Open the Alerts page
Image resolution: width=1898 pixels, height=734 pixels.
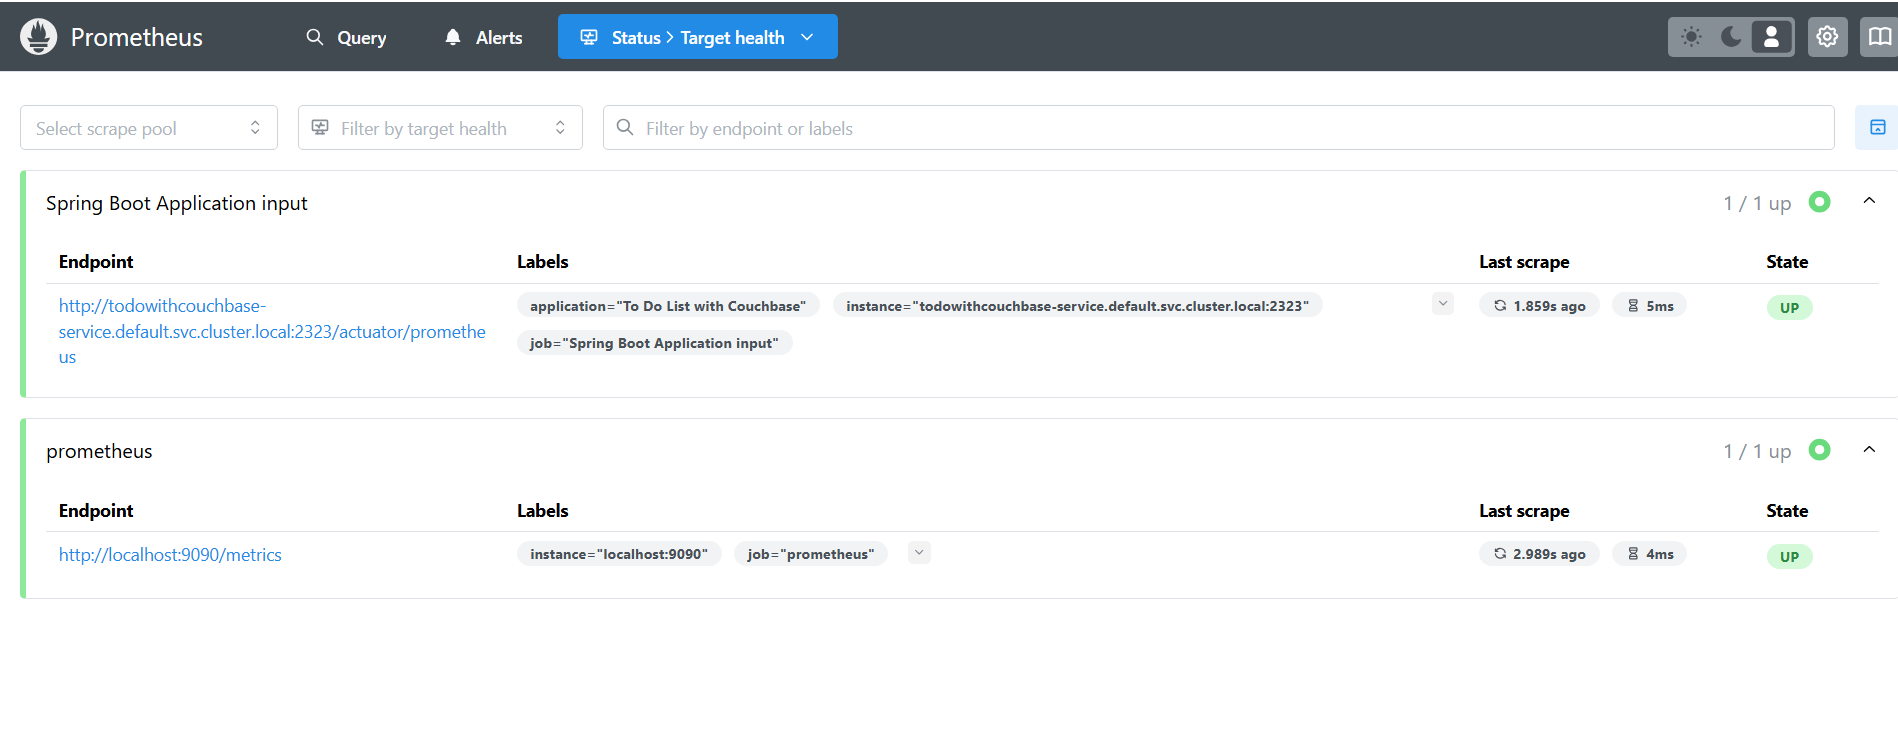(484, 37)
